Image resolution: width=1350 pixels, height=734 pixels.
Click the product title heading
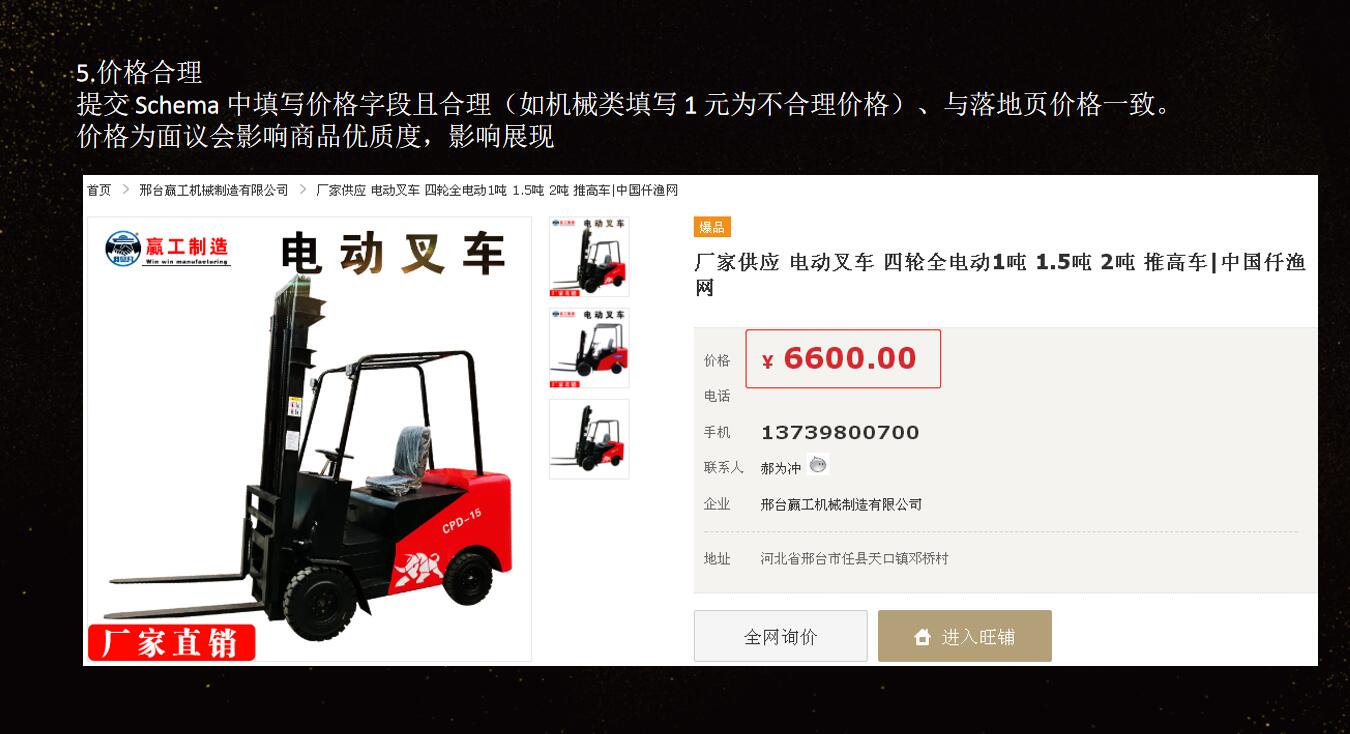[1000, 275]
